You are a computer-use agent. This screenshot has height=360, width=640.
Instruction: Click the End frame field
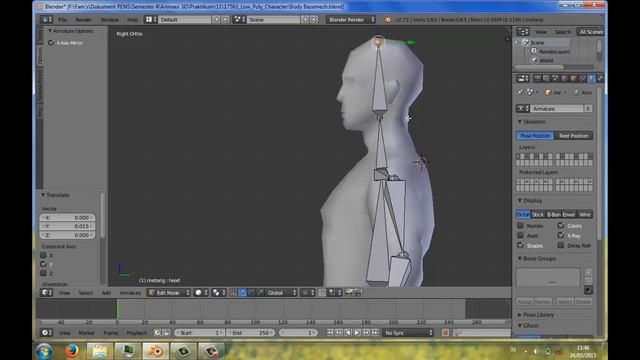point(251,333)
